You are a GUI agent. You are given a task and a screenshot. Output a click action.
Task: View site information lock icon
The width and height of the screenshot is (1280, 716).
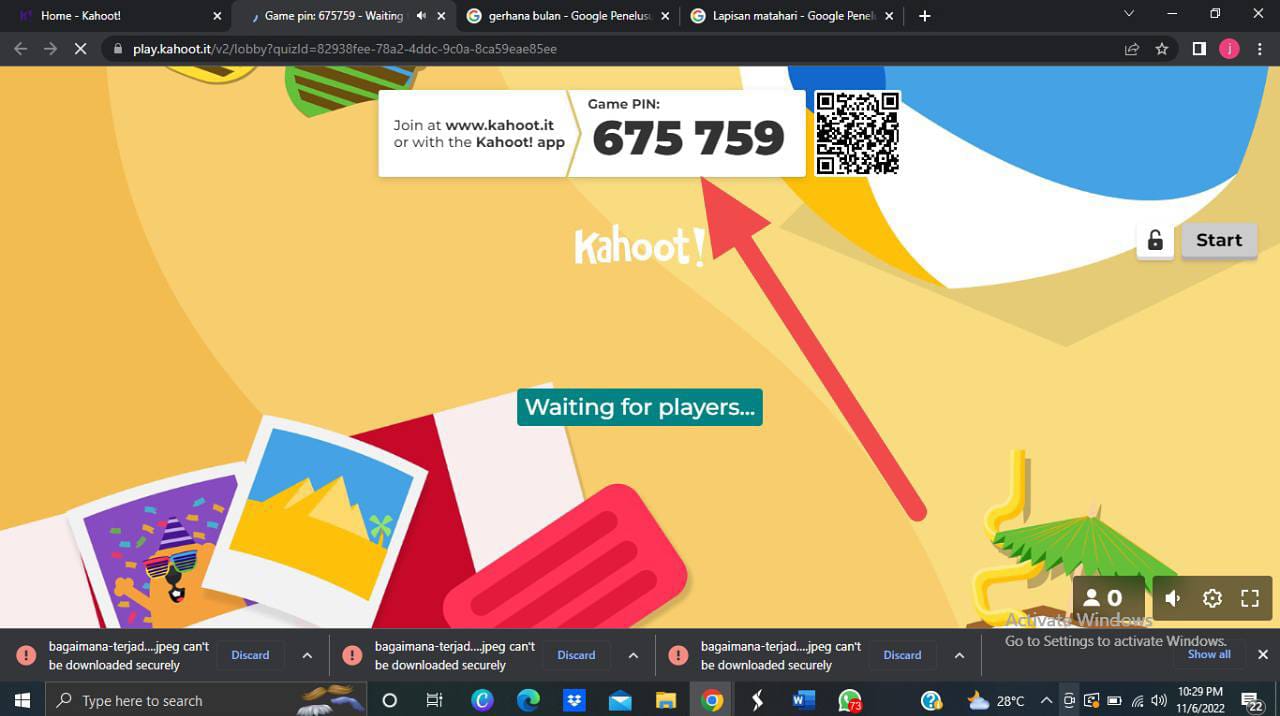coord(118,48)
